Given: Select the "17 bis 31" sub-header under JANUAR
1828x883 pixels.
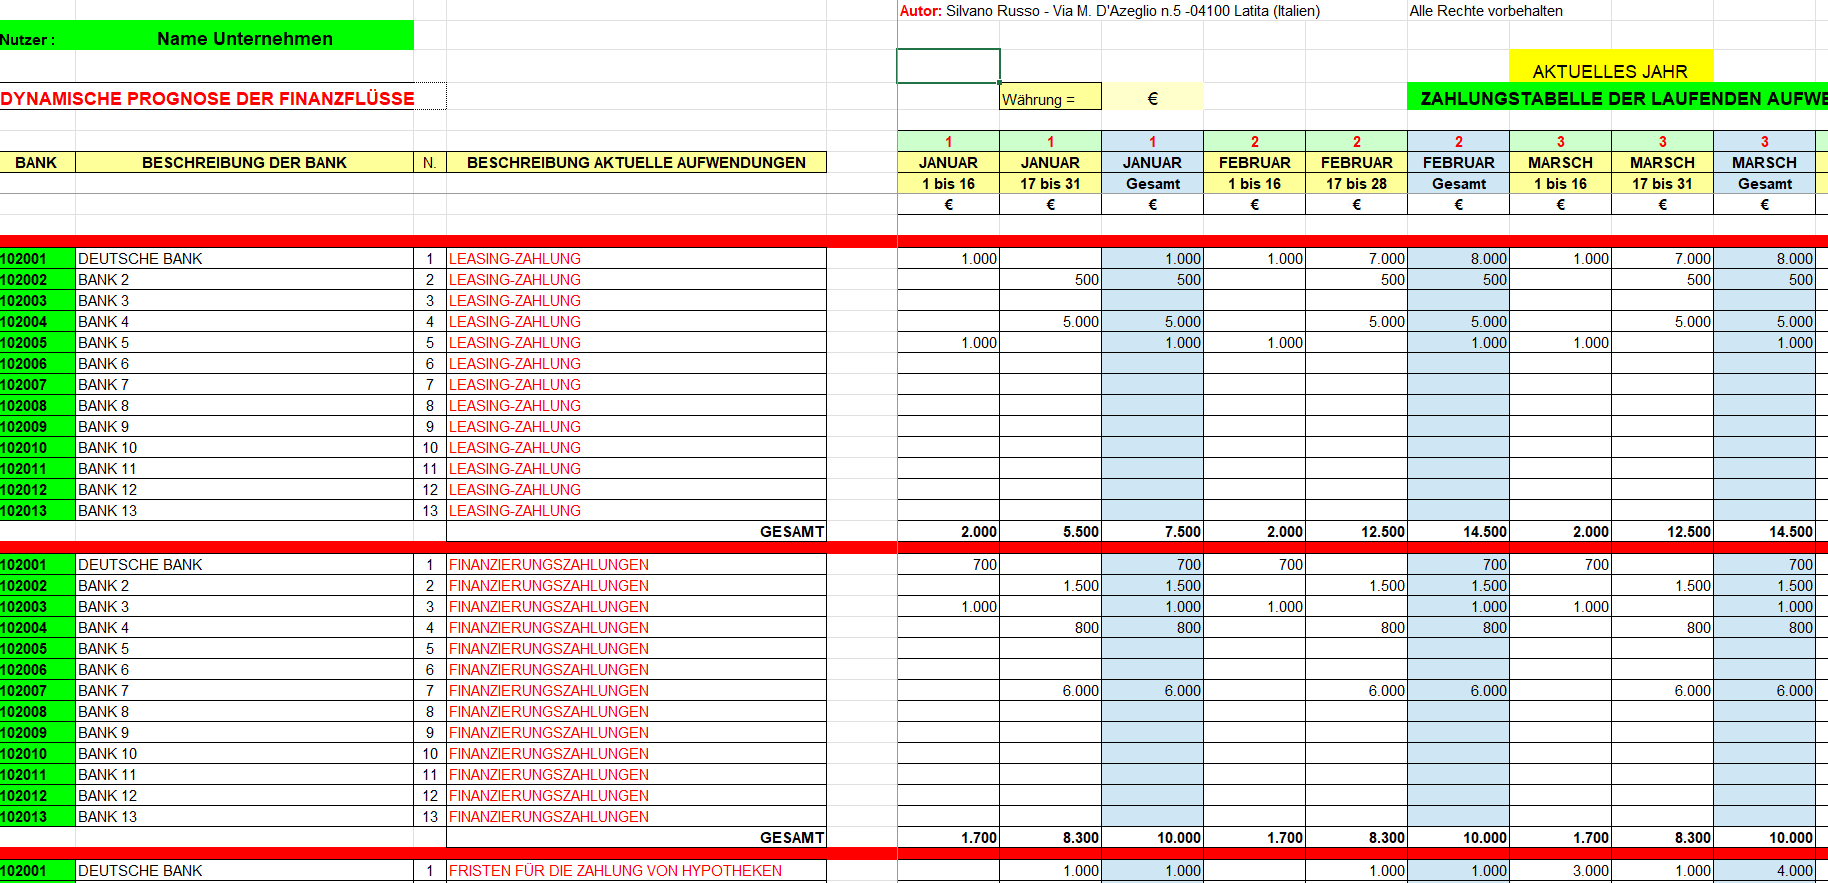Looking at the screenshot, I should click(1050, 183).
